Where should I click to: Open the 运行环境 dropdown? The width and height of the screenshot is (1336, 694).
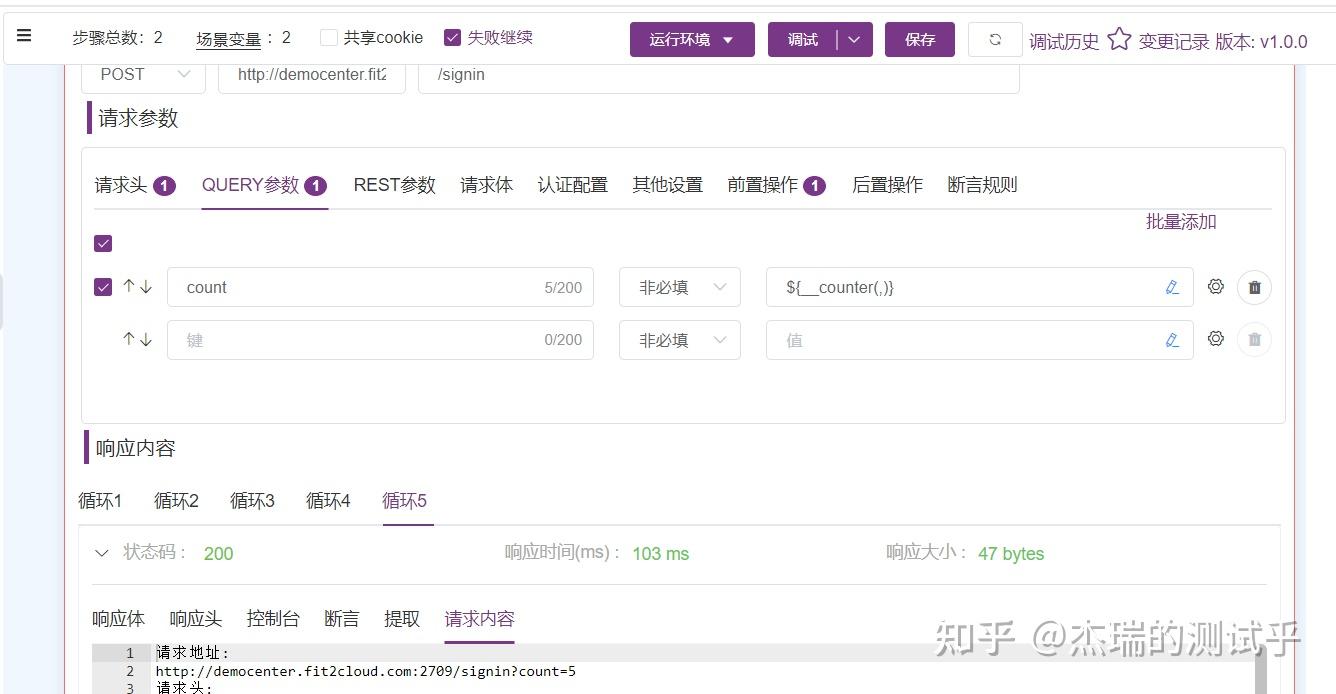[x=692, y=41]
